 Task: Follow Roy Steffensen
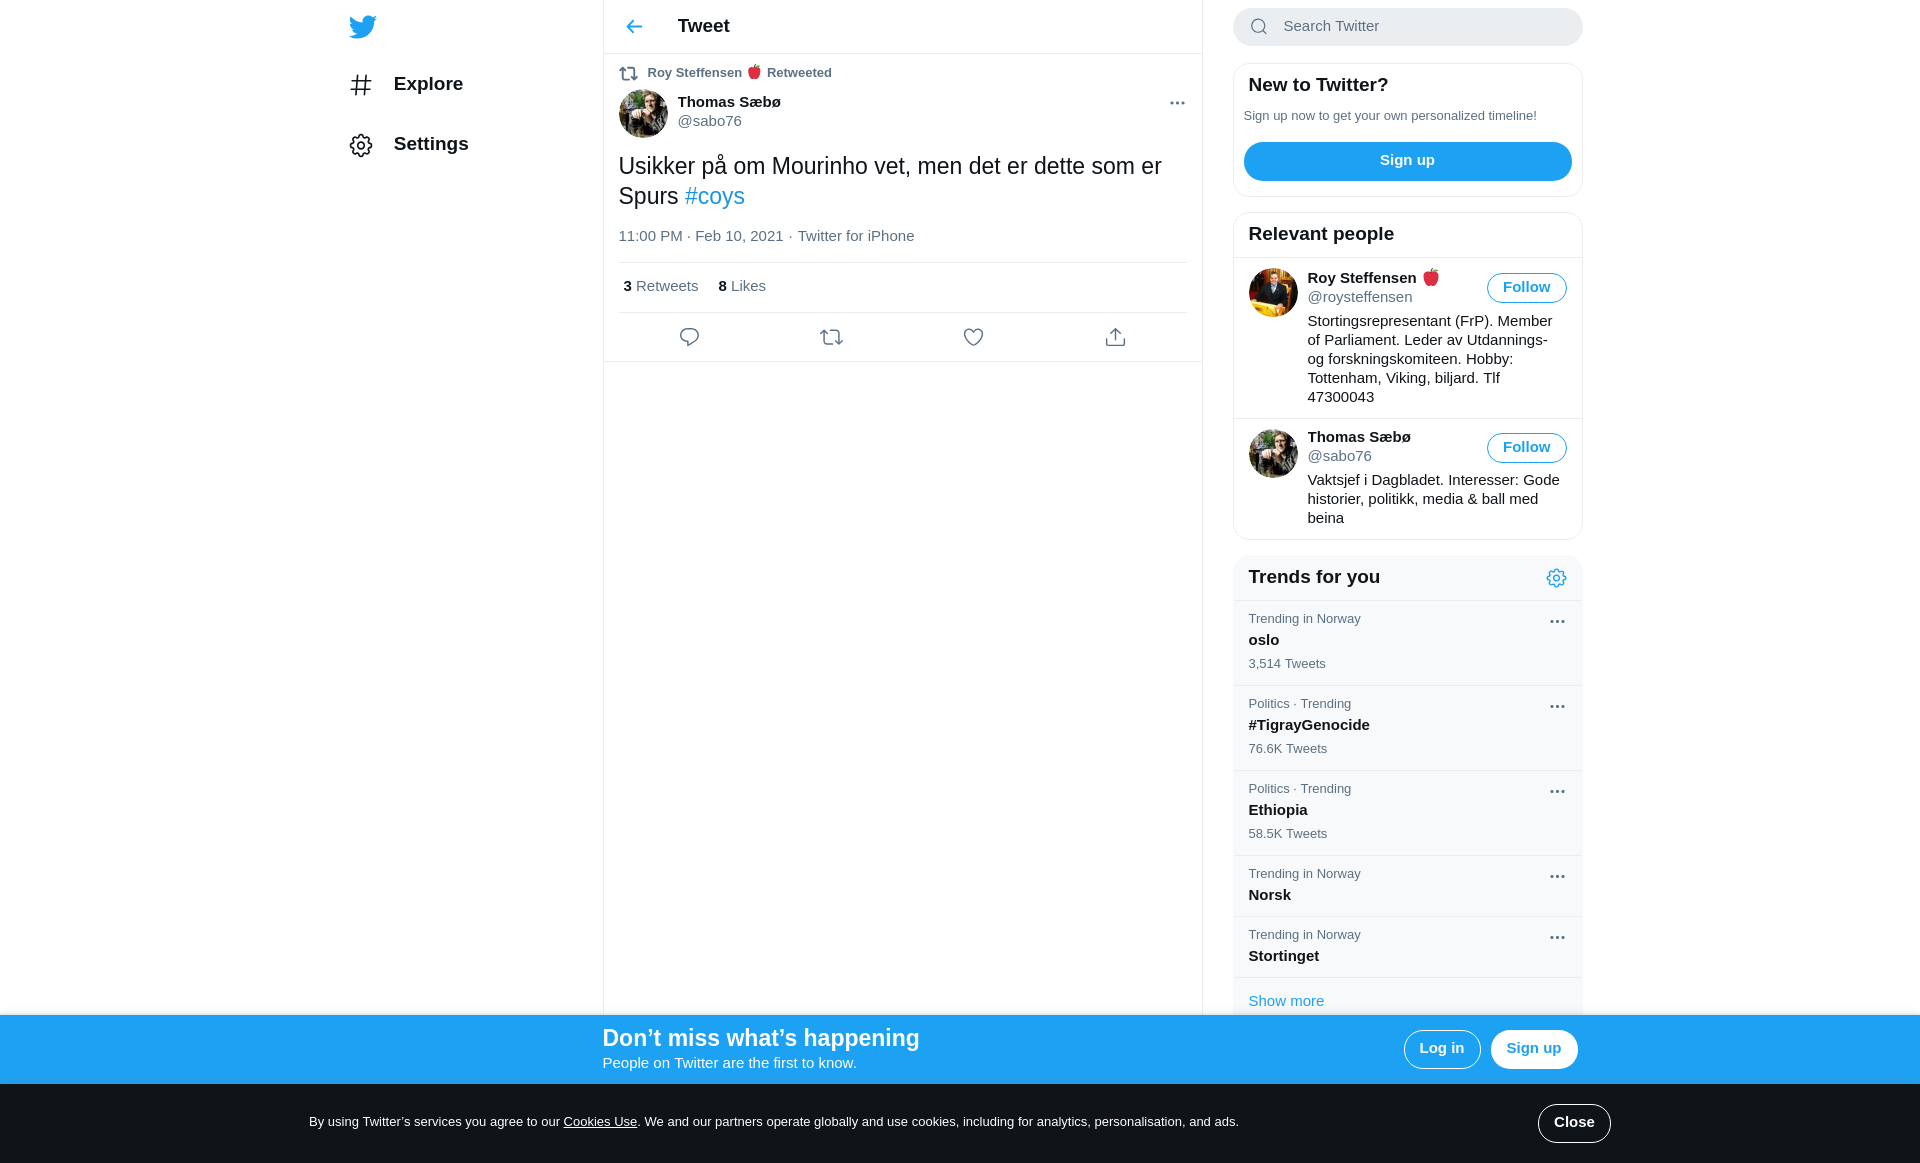point(1526,288)
